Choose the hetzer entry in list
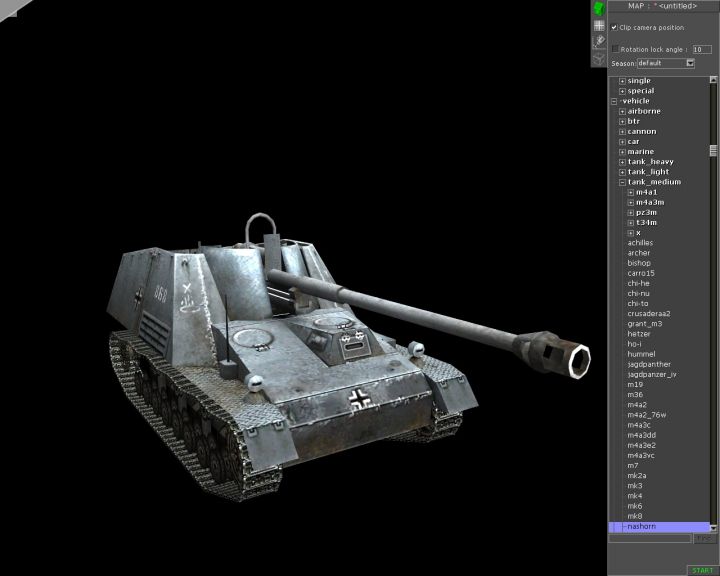This screenshot has width=720, height=576. point(639,334)
